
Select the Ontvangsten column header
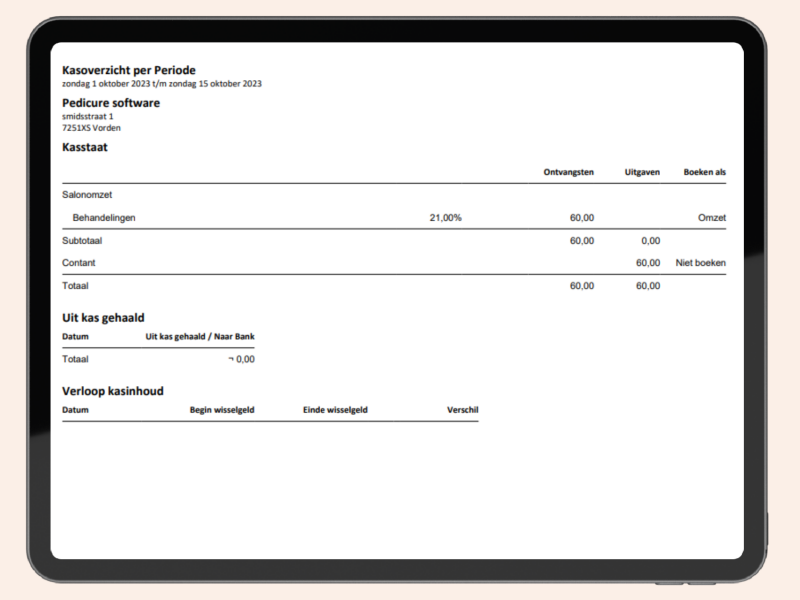click(x=568, y=172)
